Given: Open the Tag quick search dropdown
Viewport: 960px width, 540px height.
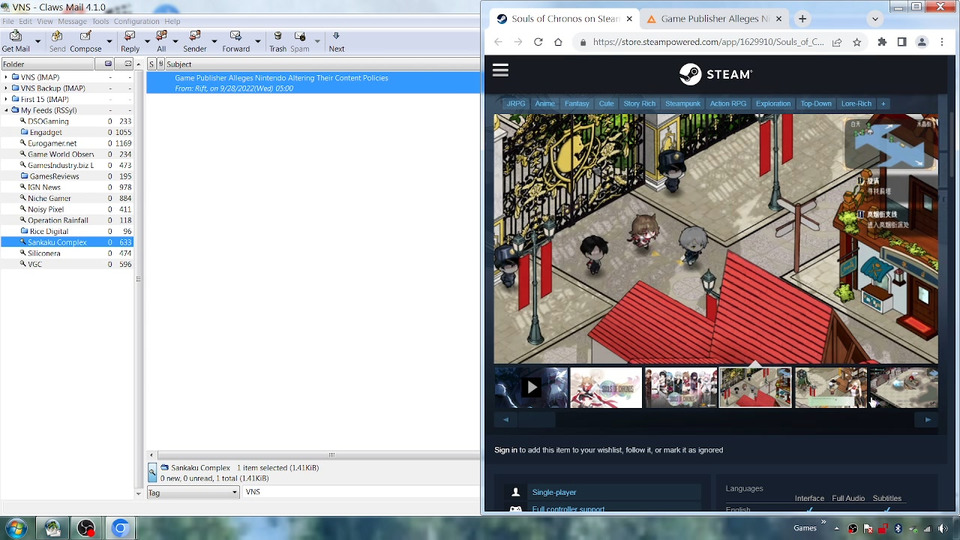Looking at the screenshot, I should (x=193, y=492).
